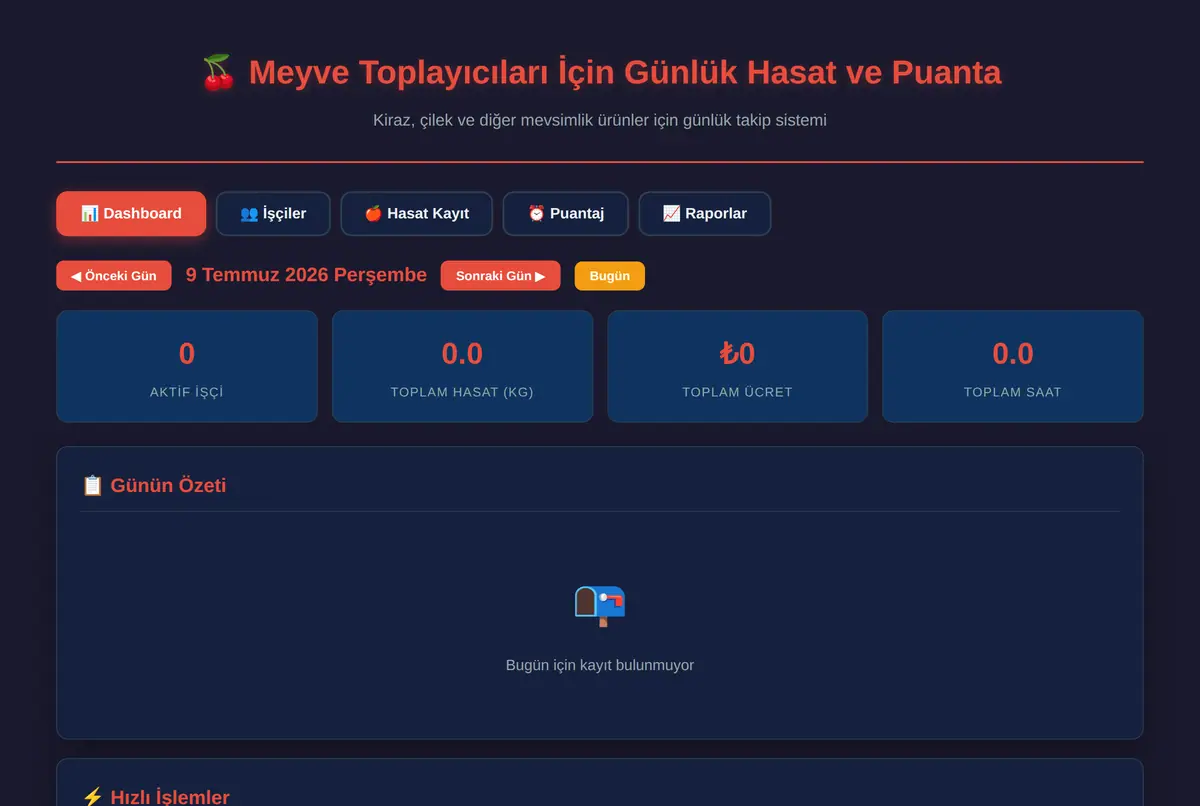This screenshot has height=806, width=1200.
Task: Click the Aktif İşçi stat card
Action: point(187,366)
